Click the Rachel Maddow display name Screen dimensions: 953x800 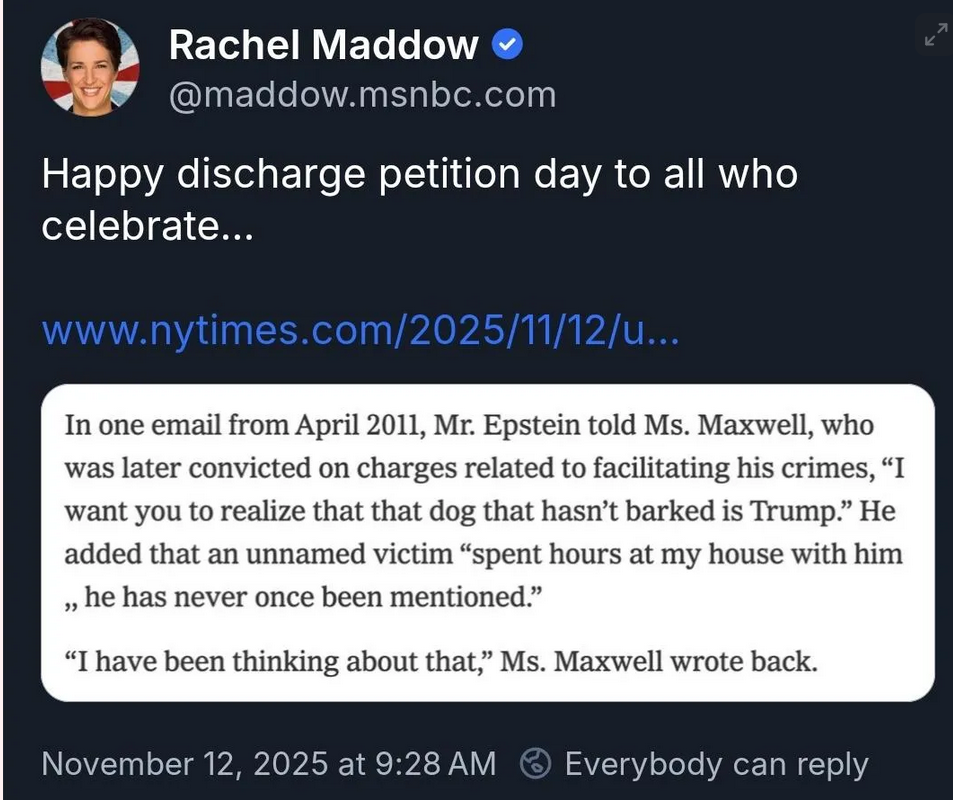coord(323,45)
